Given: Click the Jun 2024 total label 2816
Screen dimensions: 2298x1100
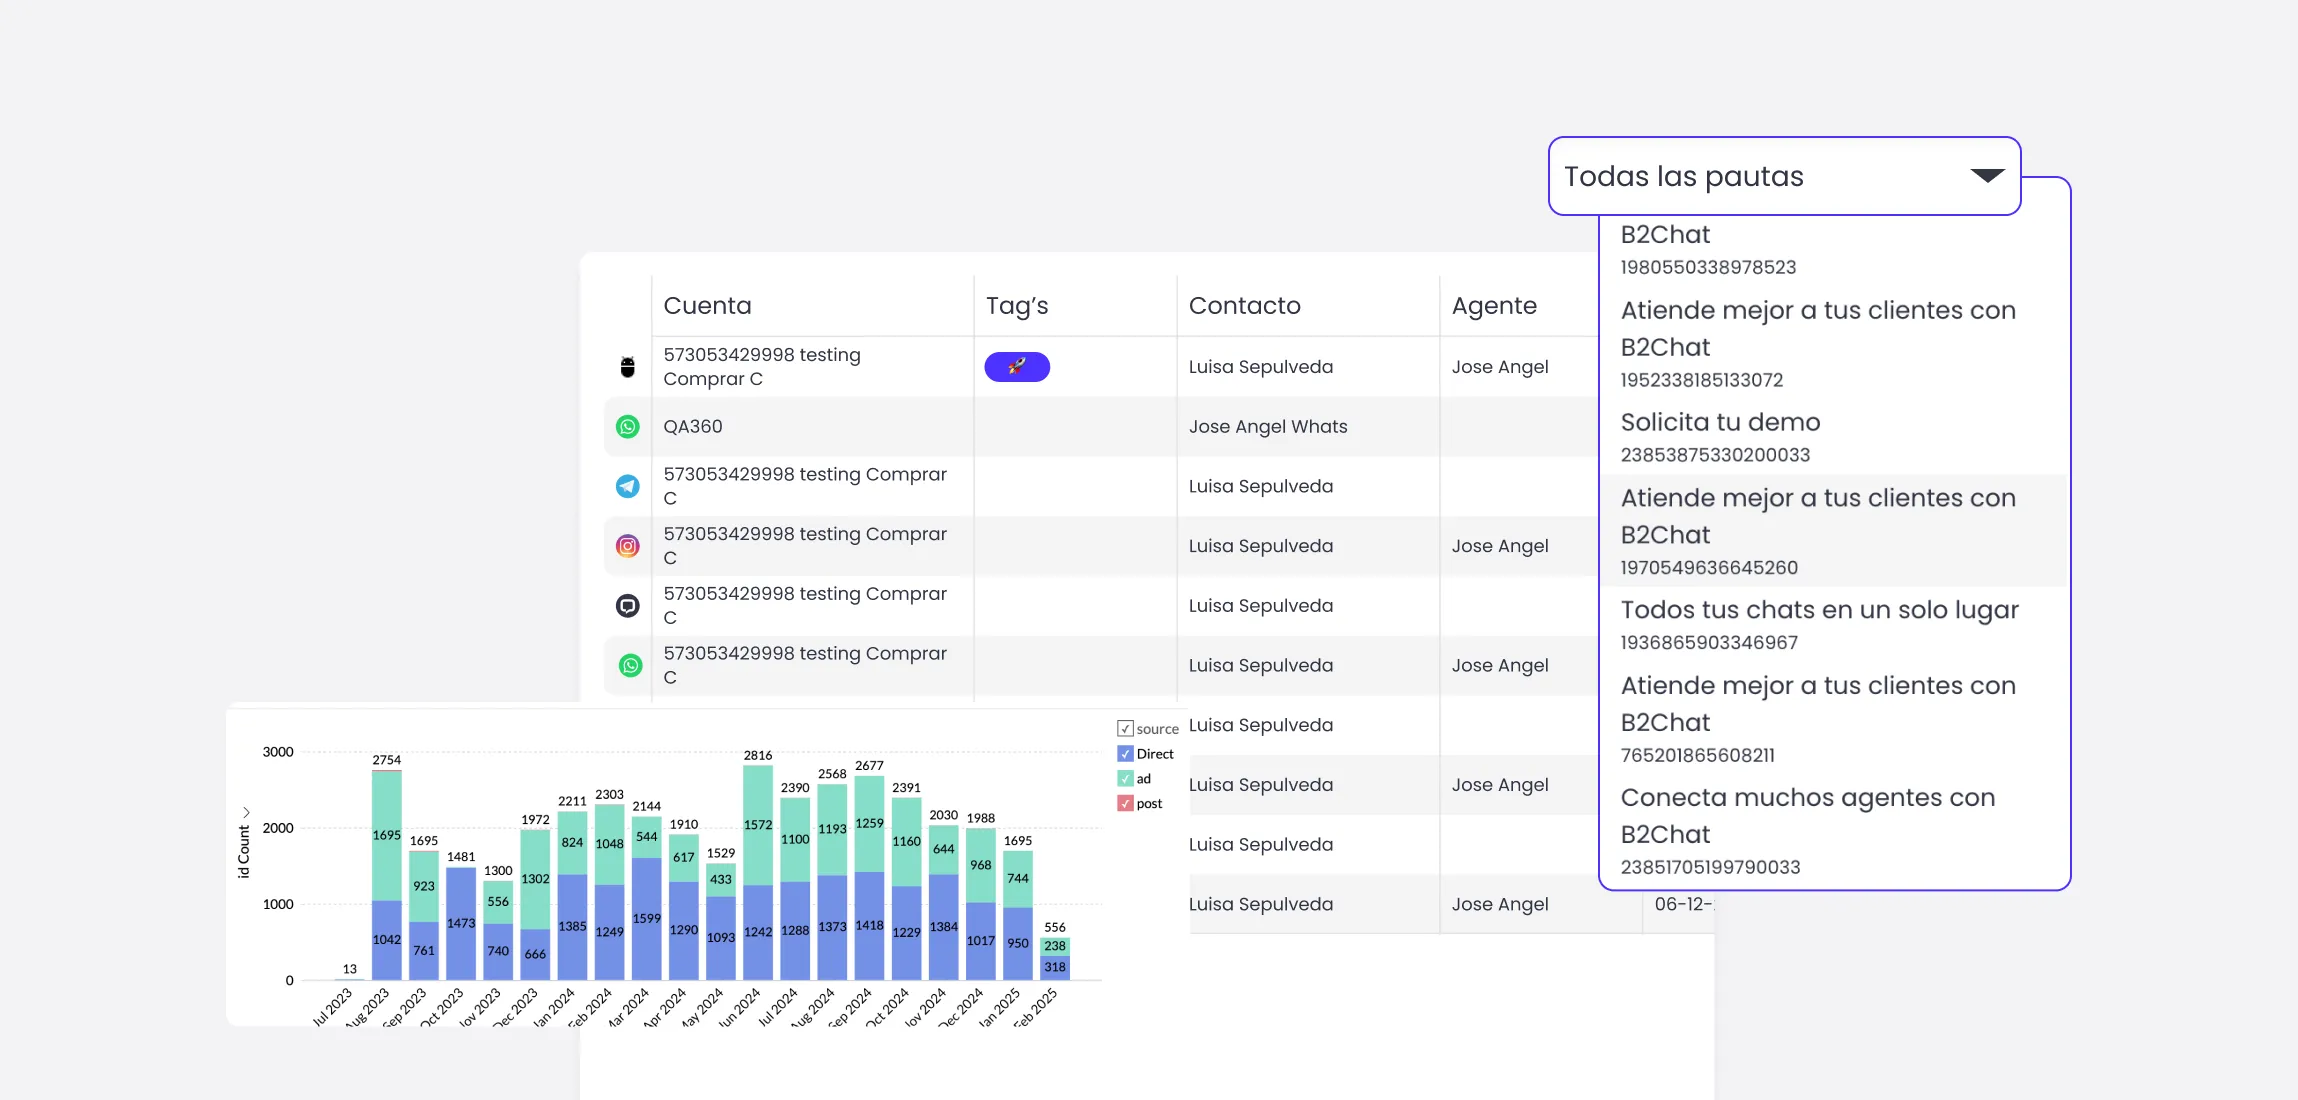Looking at the screenshot, I should [757, 755].
